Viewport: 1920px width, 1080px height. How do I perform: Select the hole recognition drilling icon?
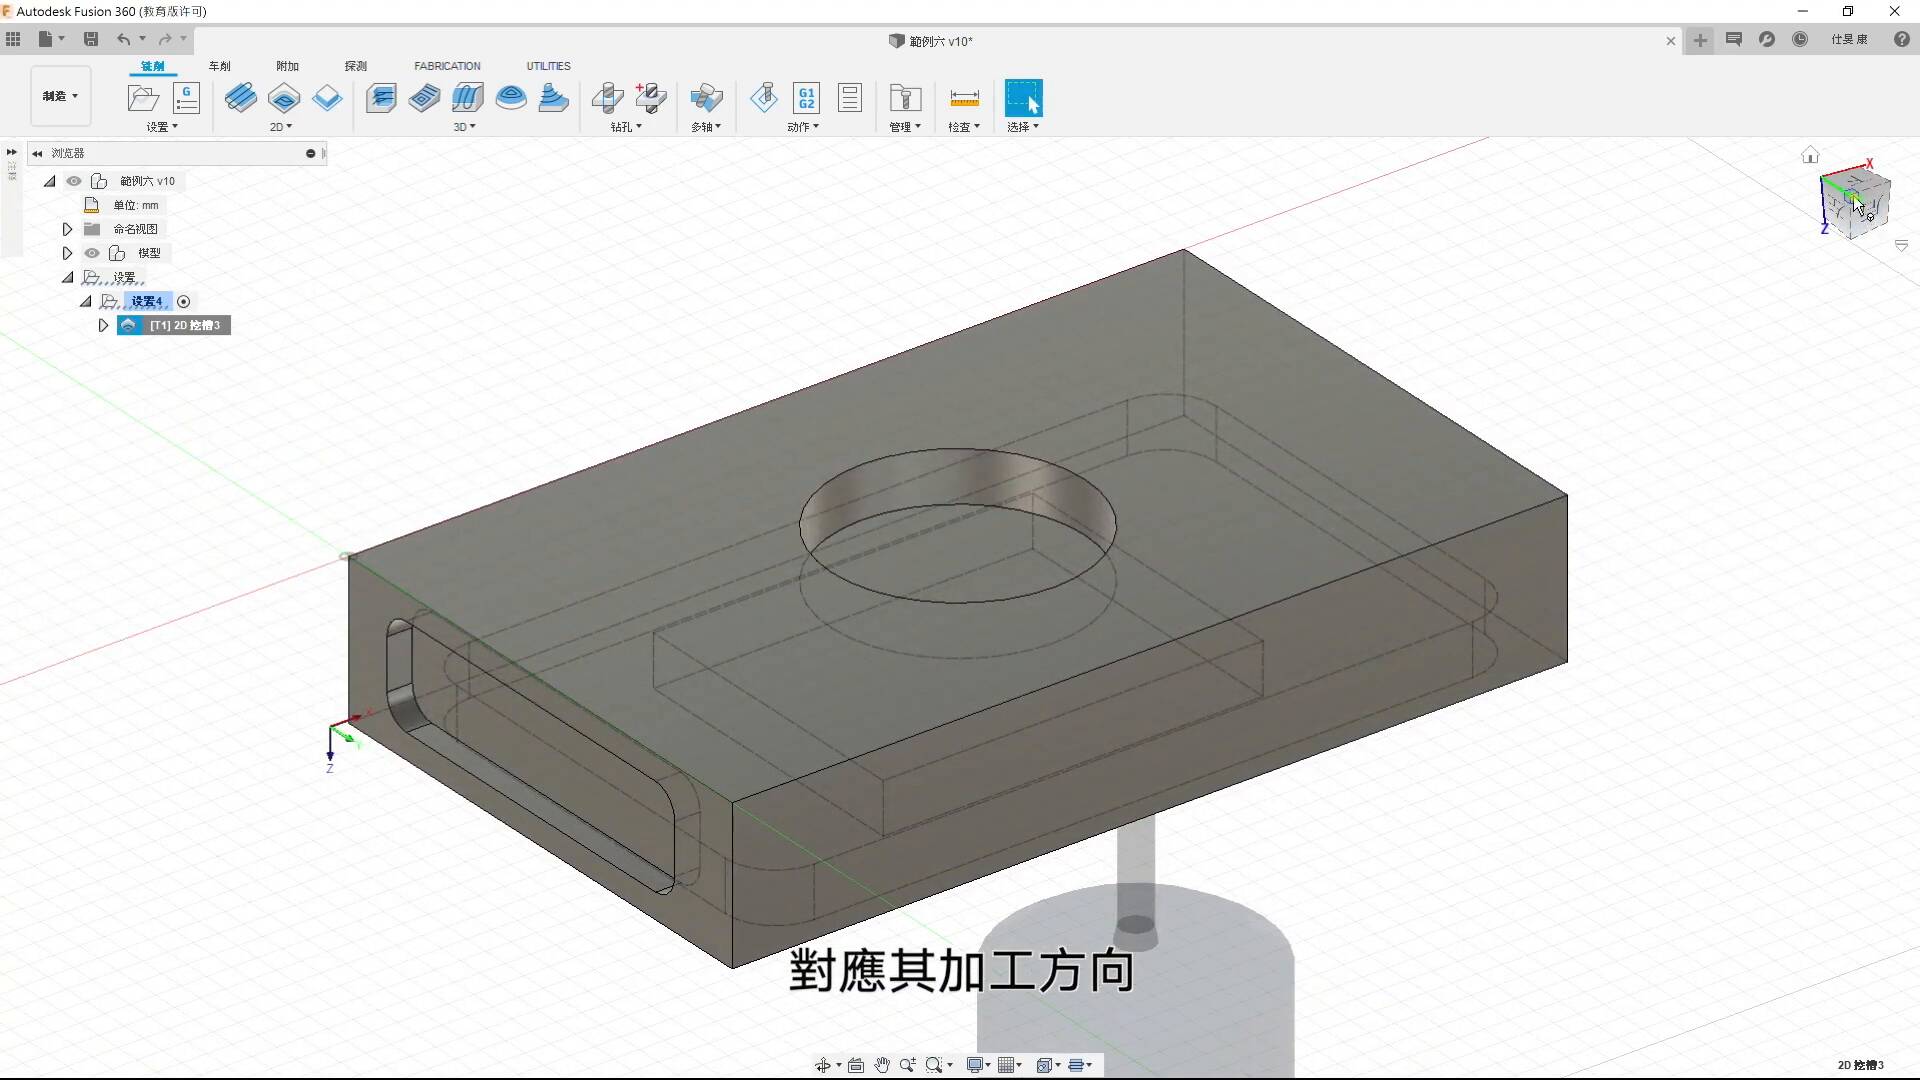tap(651, 98)
